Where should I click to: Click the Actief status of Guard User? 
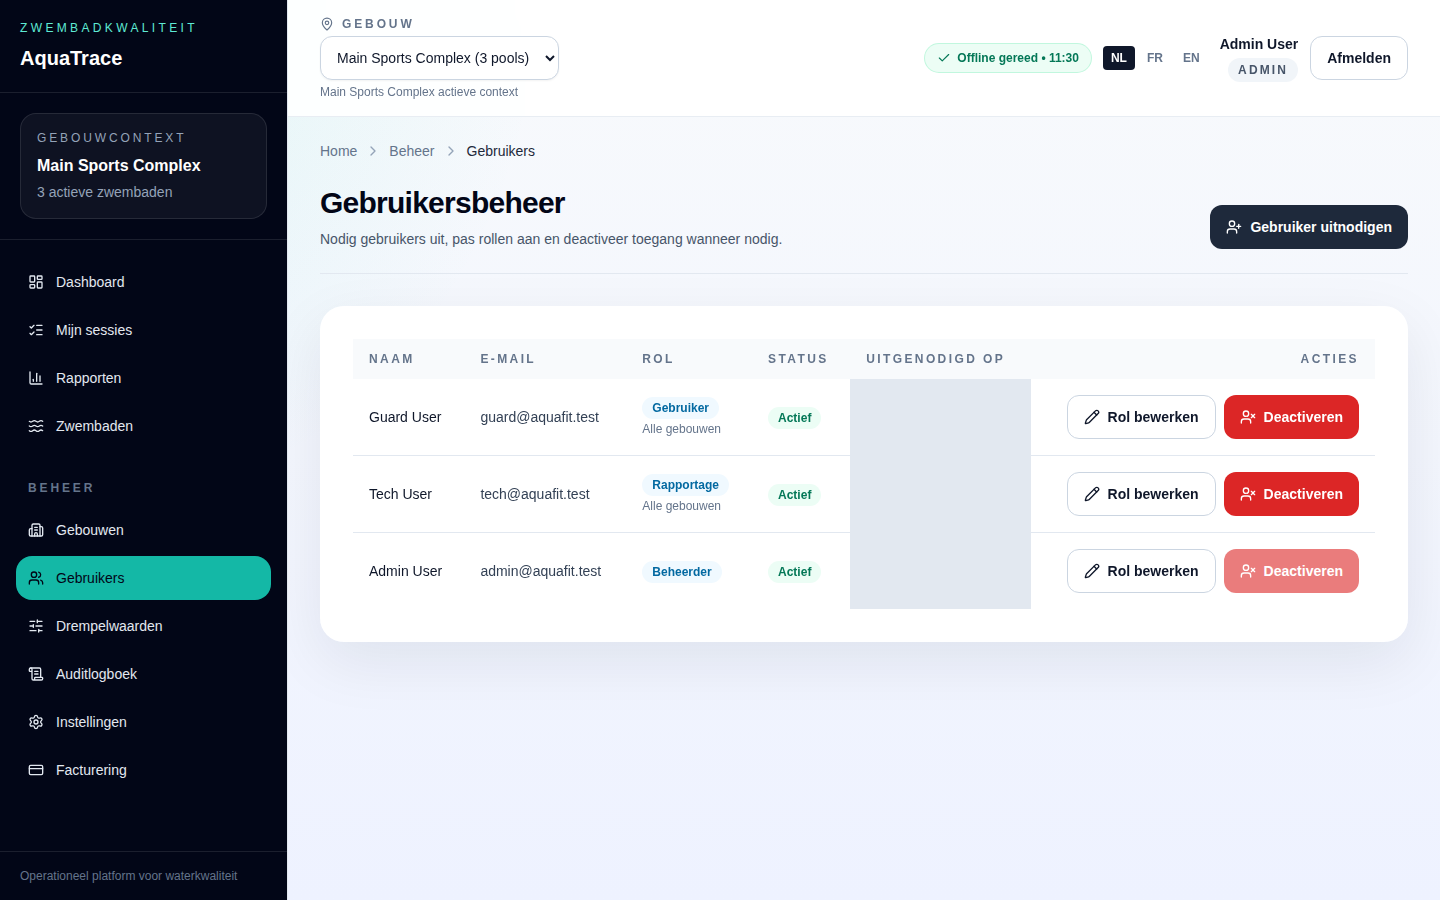point(794,418)
